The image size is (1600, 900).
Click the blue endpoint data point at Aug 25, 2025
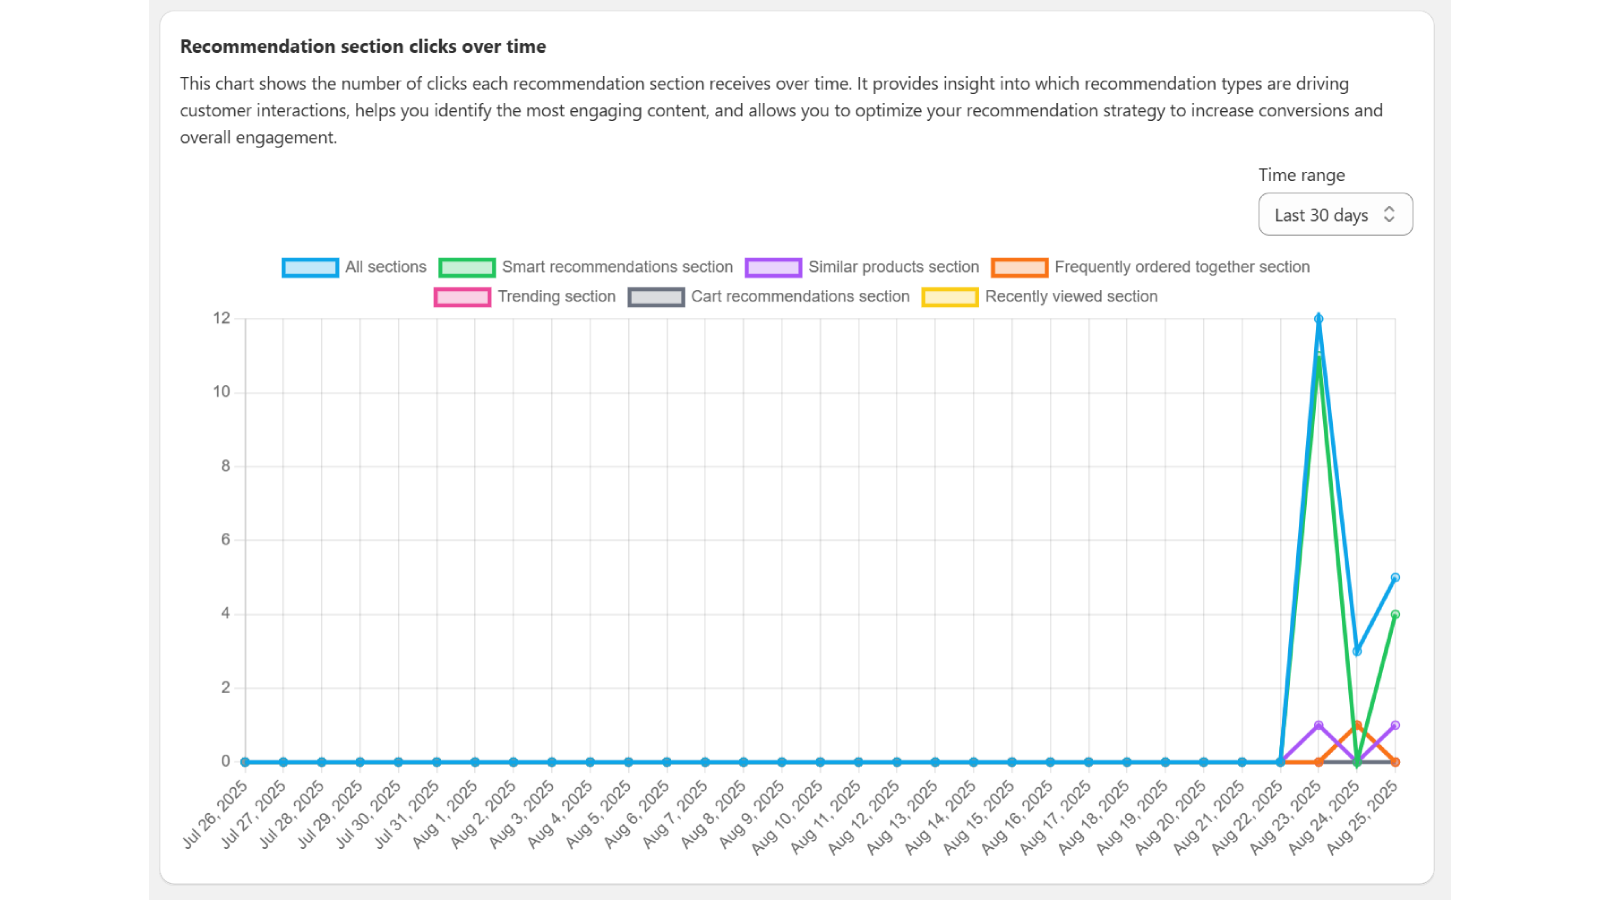point(1396,576)
